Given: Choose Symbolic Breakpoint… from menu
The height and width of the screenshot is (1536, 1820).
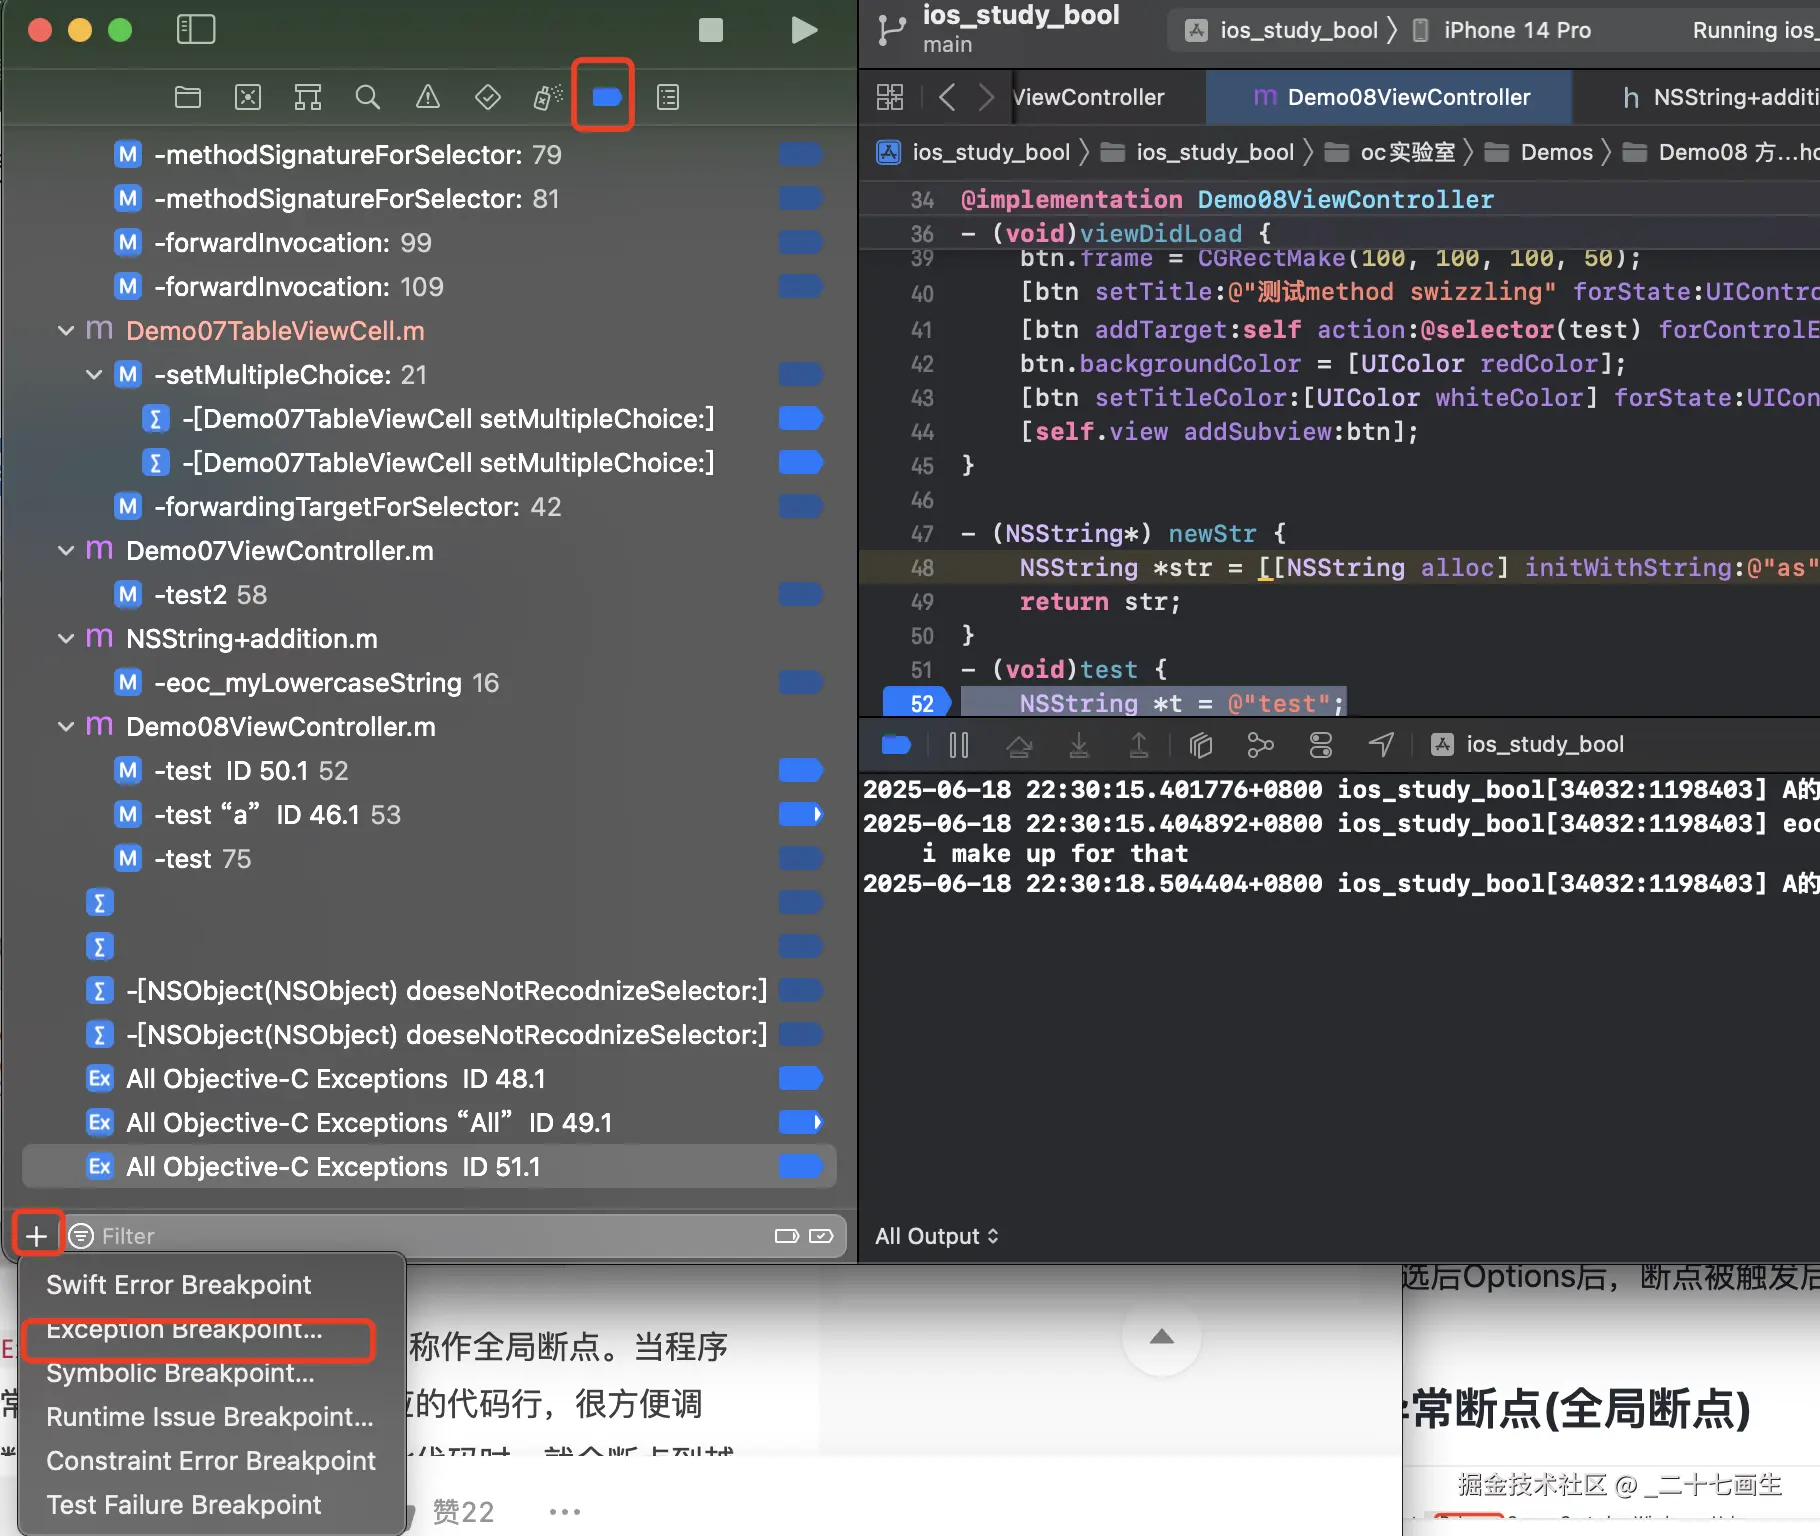Looking at the screenshot, I should pyautogui.click(x=181, y=1373).
